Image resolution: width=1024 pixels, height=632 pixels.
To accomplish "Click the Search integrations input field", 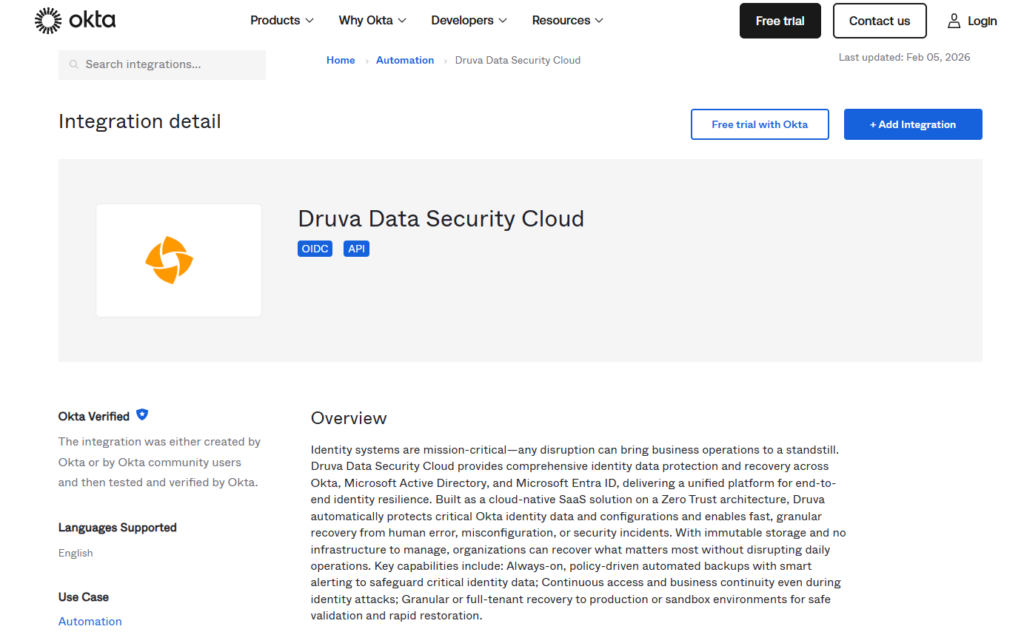I will click(x=160, y=64).
